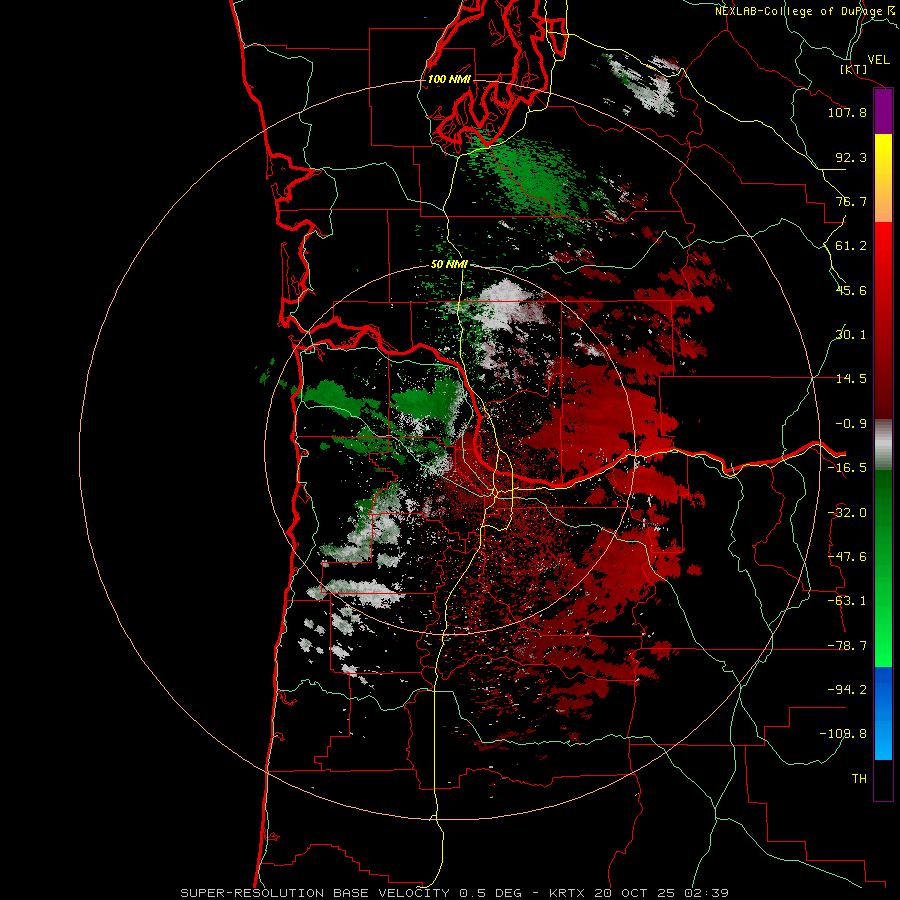Image resolution: width=900 pixels, height=900 pixels.
Task: Click the NEXLAB-College of DuPage label
Action: (801, 11)
